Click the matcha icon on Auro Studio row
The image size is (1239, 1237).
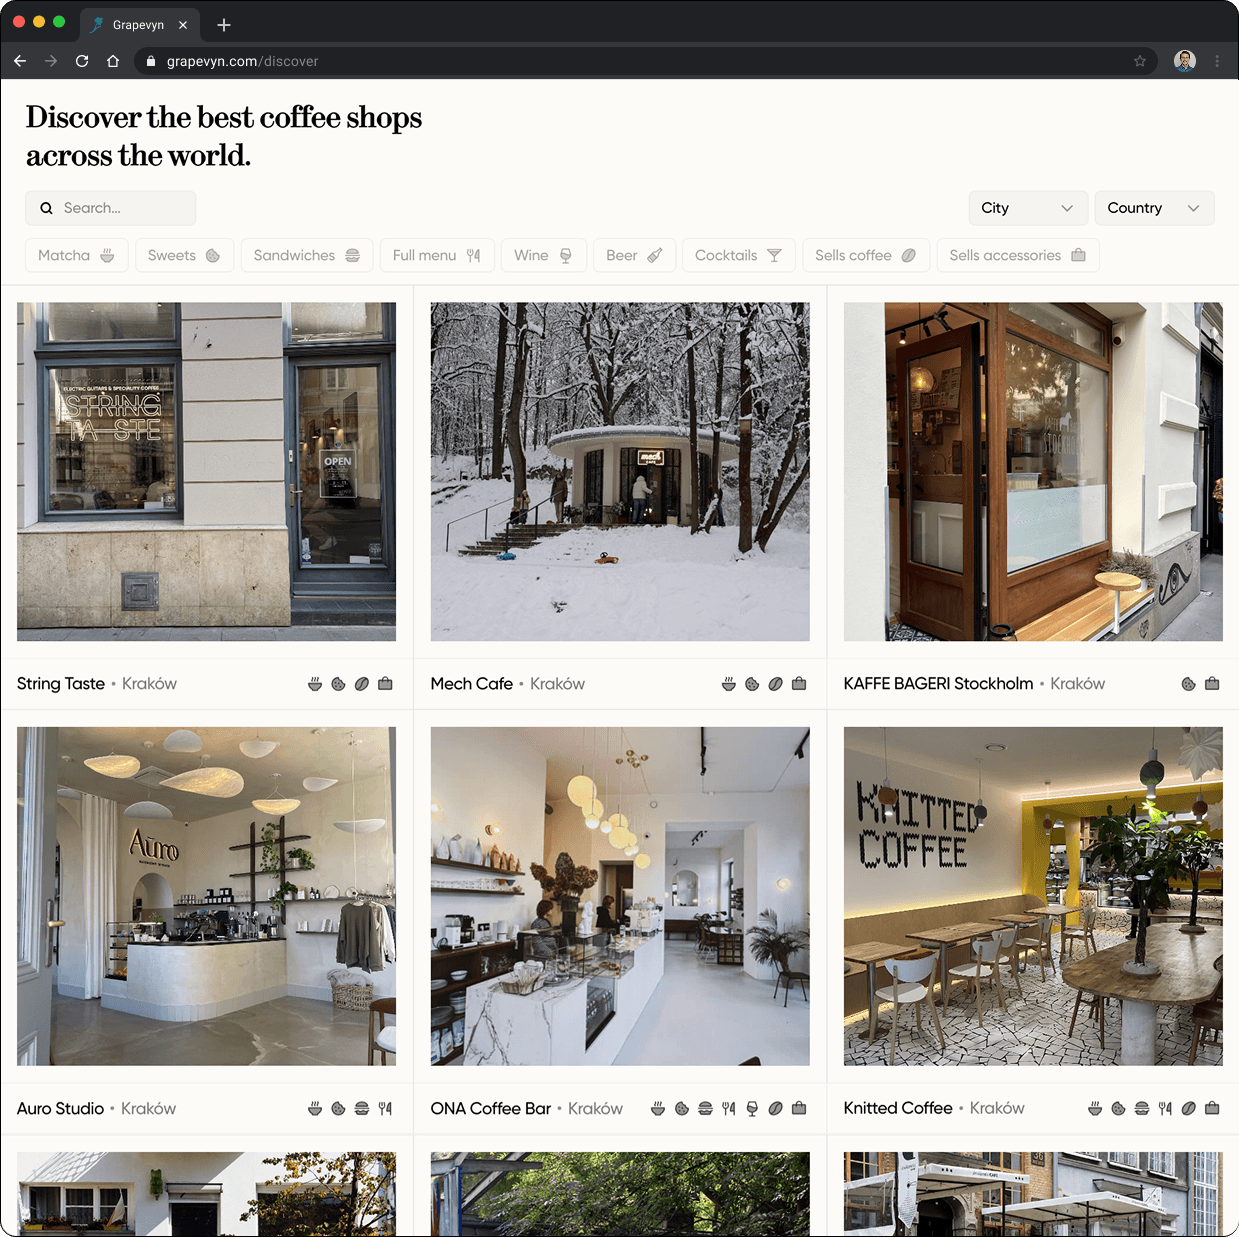pyautogui.click(x=315, y=1108)
